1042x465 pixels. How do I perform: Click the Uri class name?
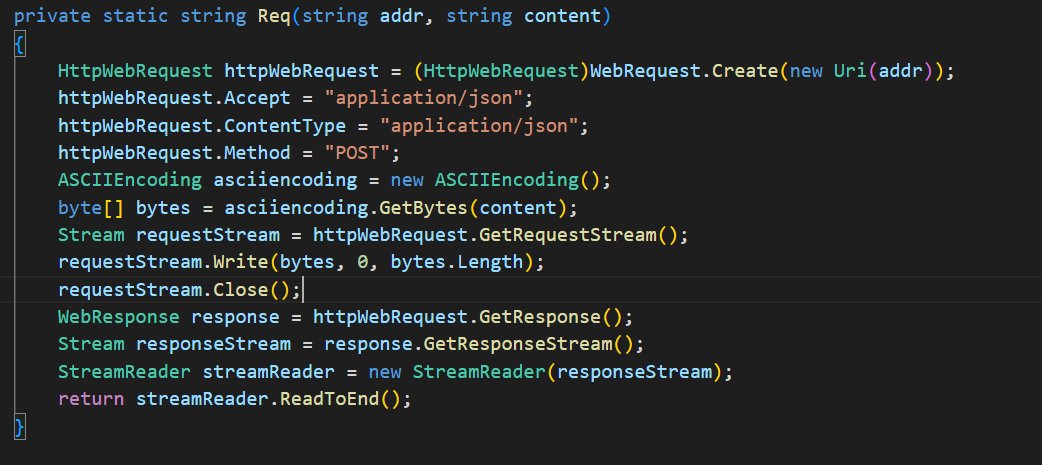click(x=850, y=72)
